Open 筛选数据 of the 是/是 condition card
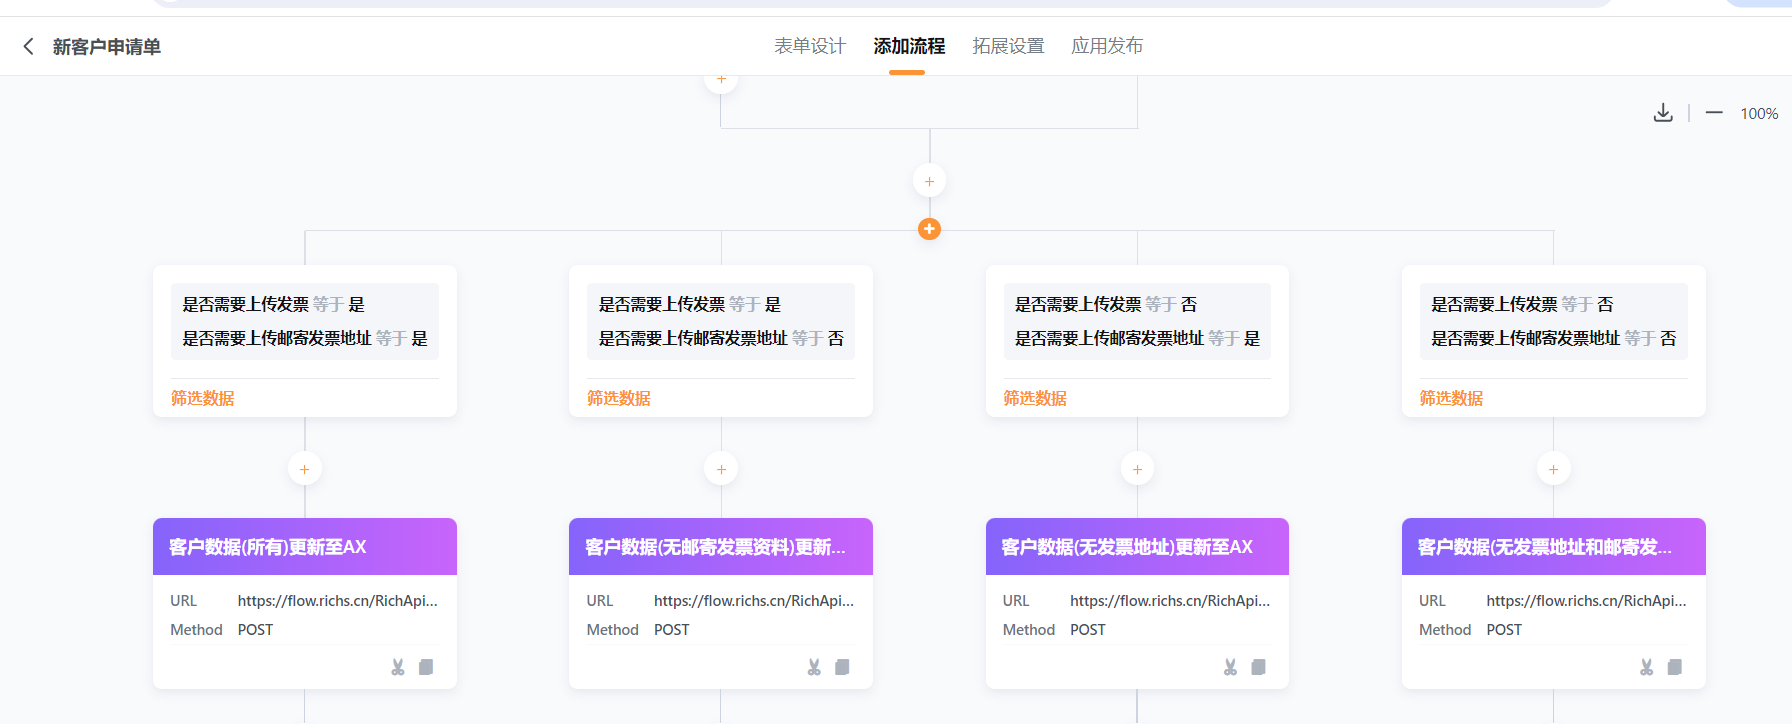The width and height of the screenshot is (1792, 724). pos(203,398)
